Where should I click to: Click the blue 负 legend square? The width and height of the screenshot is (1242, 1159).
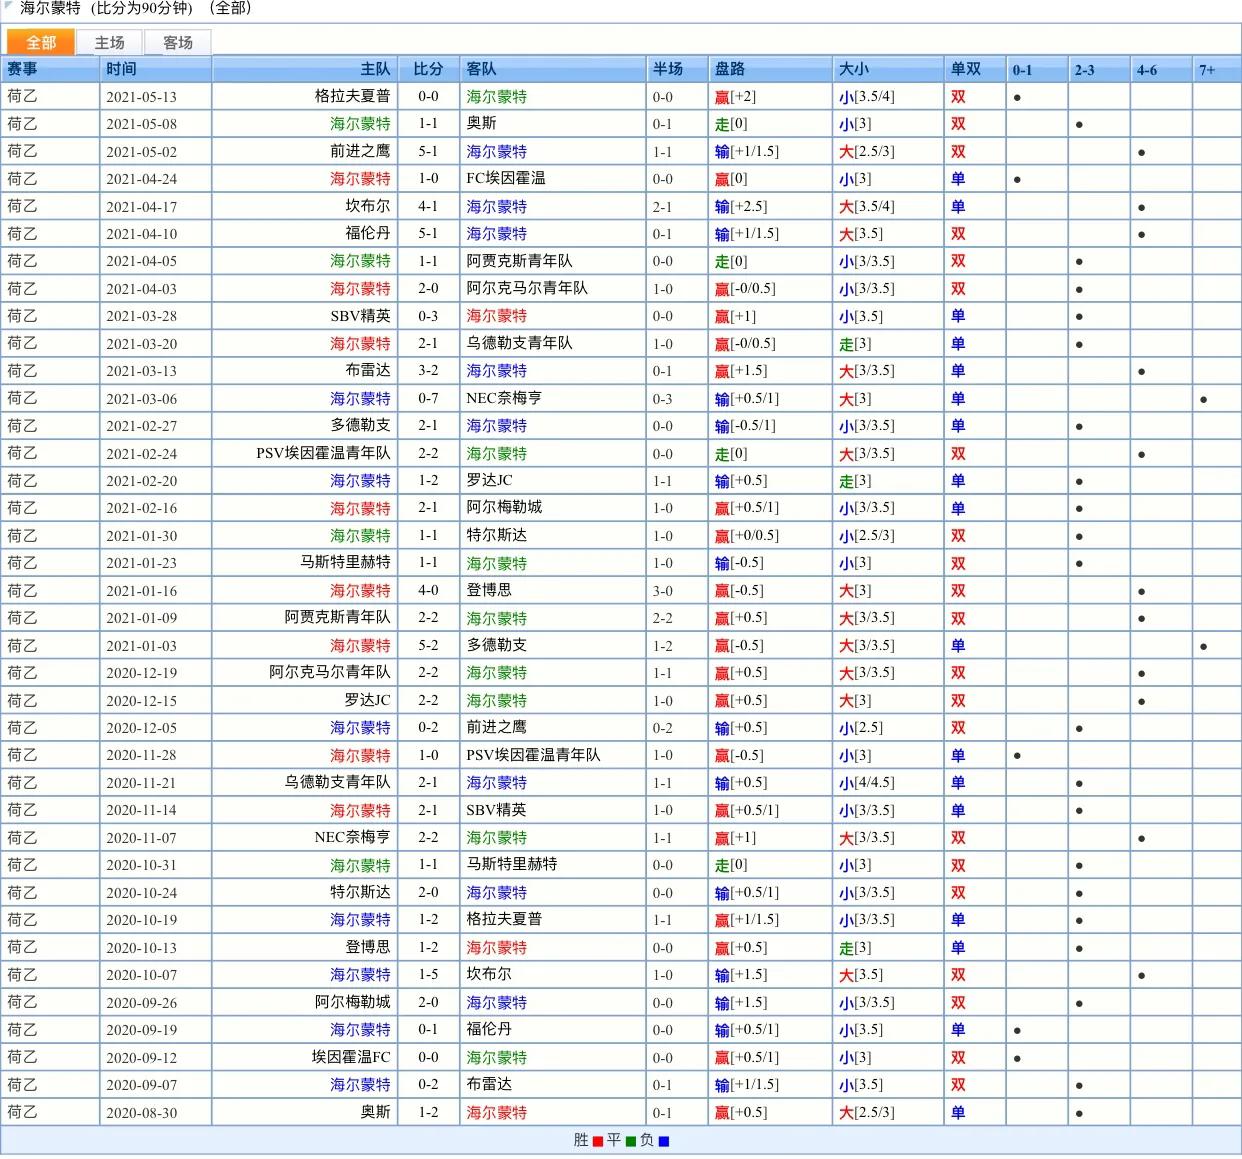point(664,1141)
